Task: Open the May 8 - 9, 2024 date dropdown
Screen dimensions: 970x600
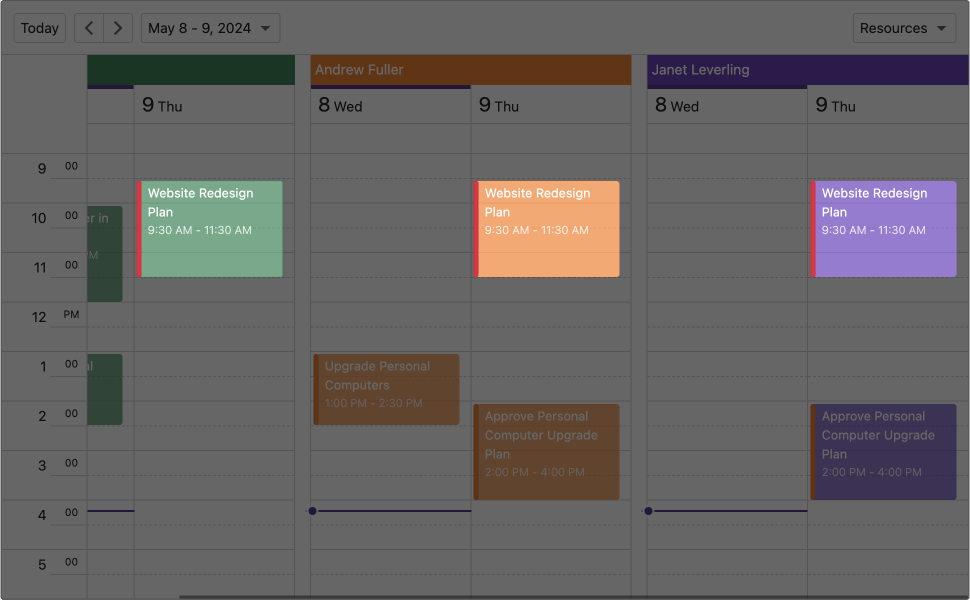Action: pyautogui.click(x=210, y=27)
